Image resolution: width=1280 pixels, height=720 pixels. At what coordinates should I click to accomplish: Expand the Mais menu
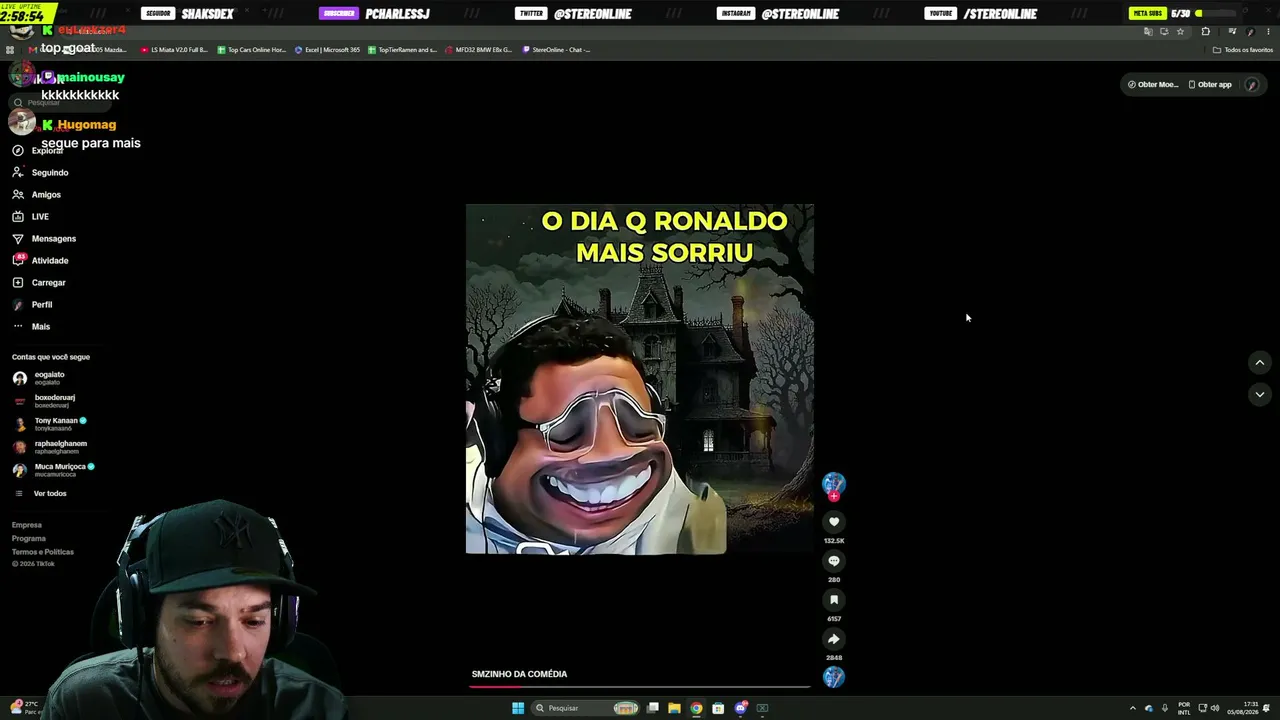pos(31,327)
